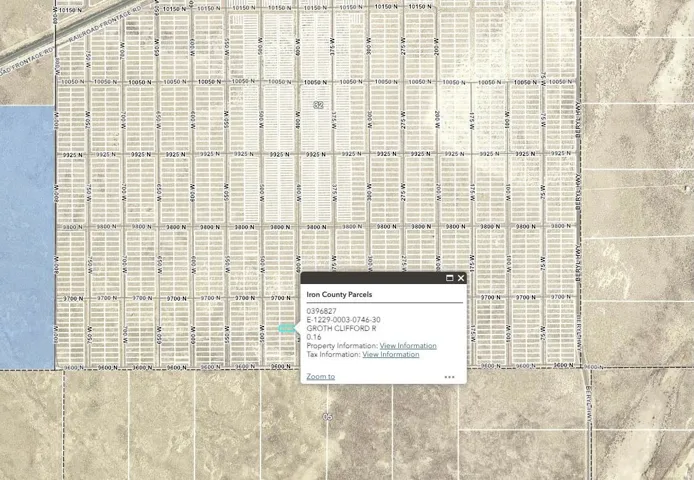This screenshot has height=480, width=694.
Task: Select the large blue shaded parcel
Action: (27, 237)
